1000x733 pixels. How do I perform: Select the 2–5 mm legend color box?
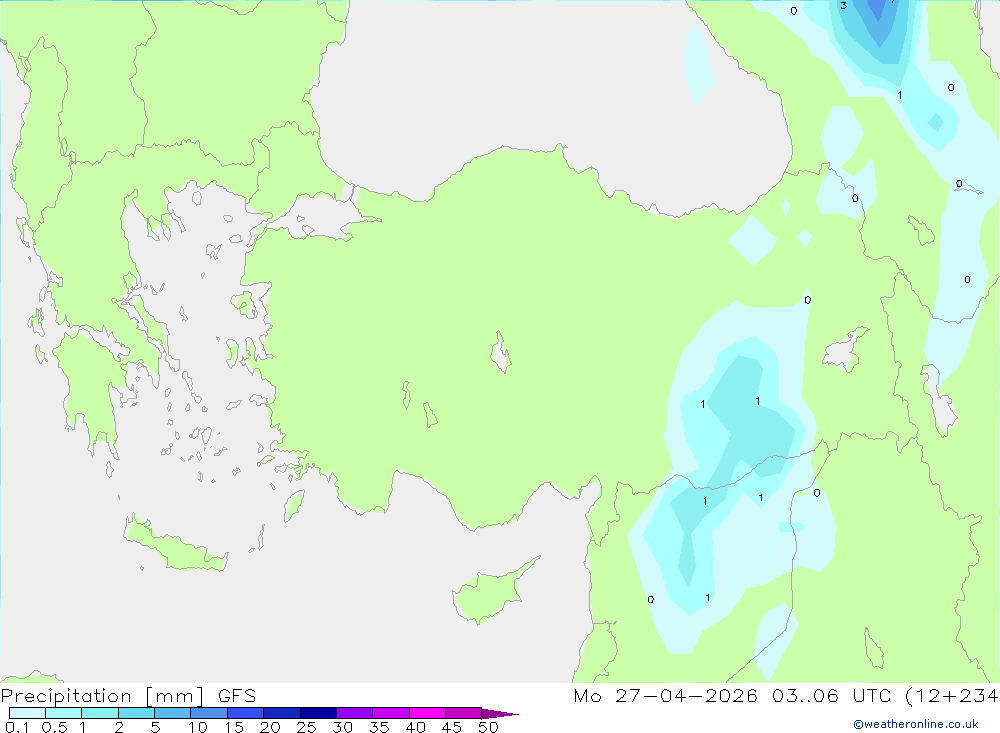(x=136, y=713)
